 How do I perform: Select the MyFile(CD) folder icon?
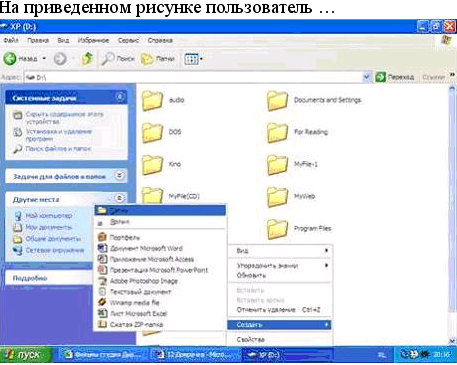tap(152, 194)
